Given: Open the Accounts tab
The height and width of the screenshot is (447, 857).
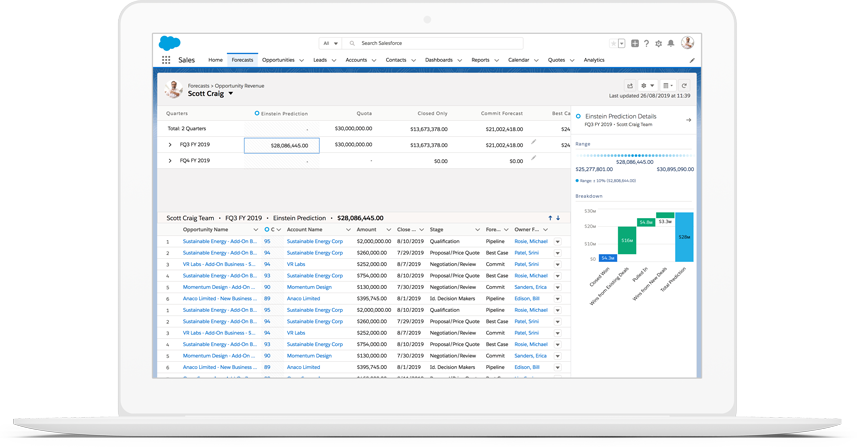Looking at the screenshot, I should pyautogui.click(x=356, y=60).
